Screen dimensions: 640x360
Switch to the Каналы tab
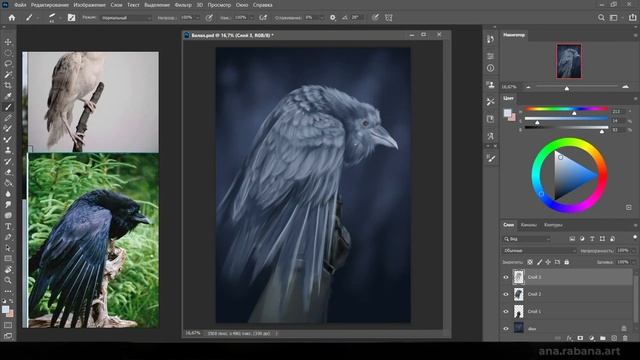pyautogui.click(x=529, y=225)
